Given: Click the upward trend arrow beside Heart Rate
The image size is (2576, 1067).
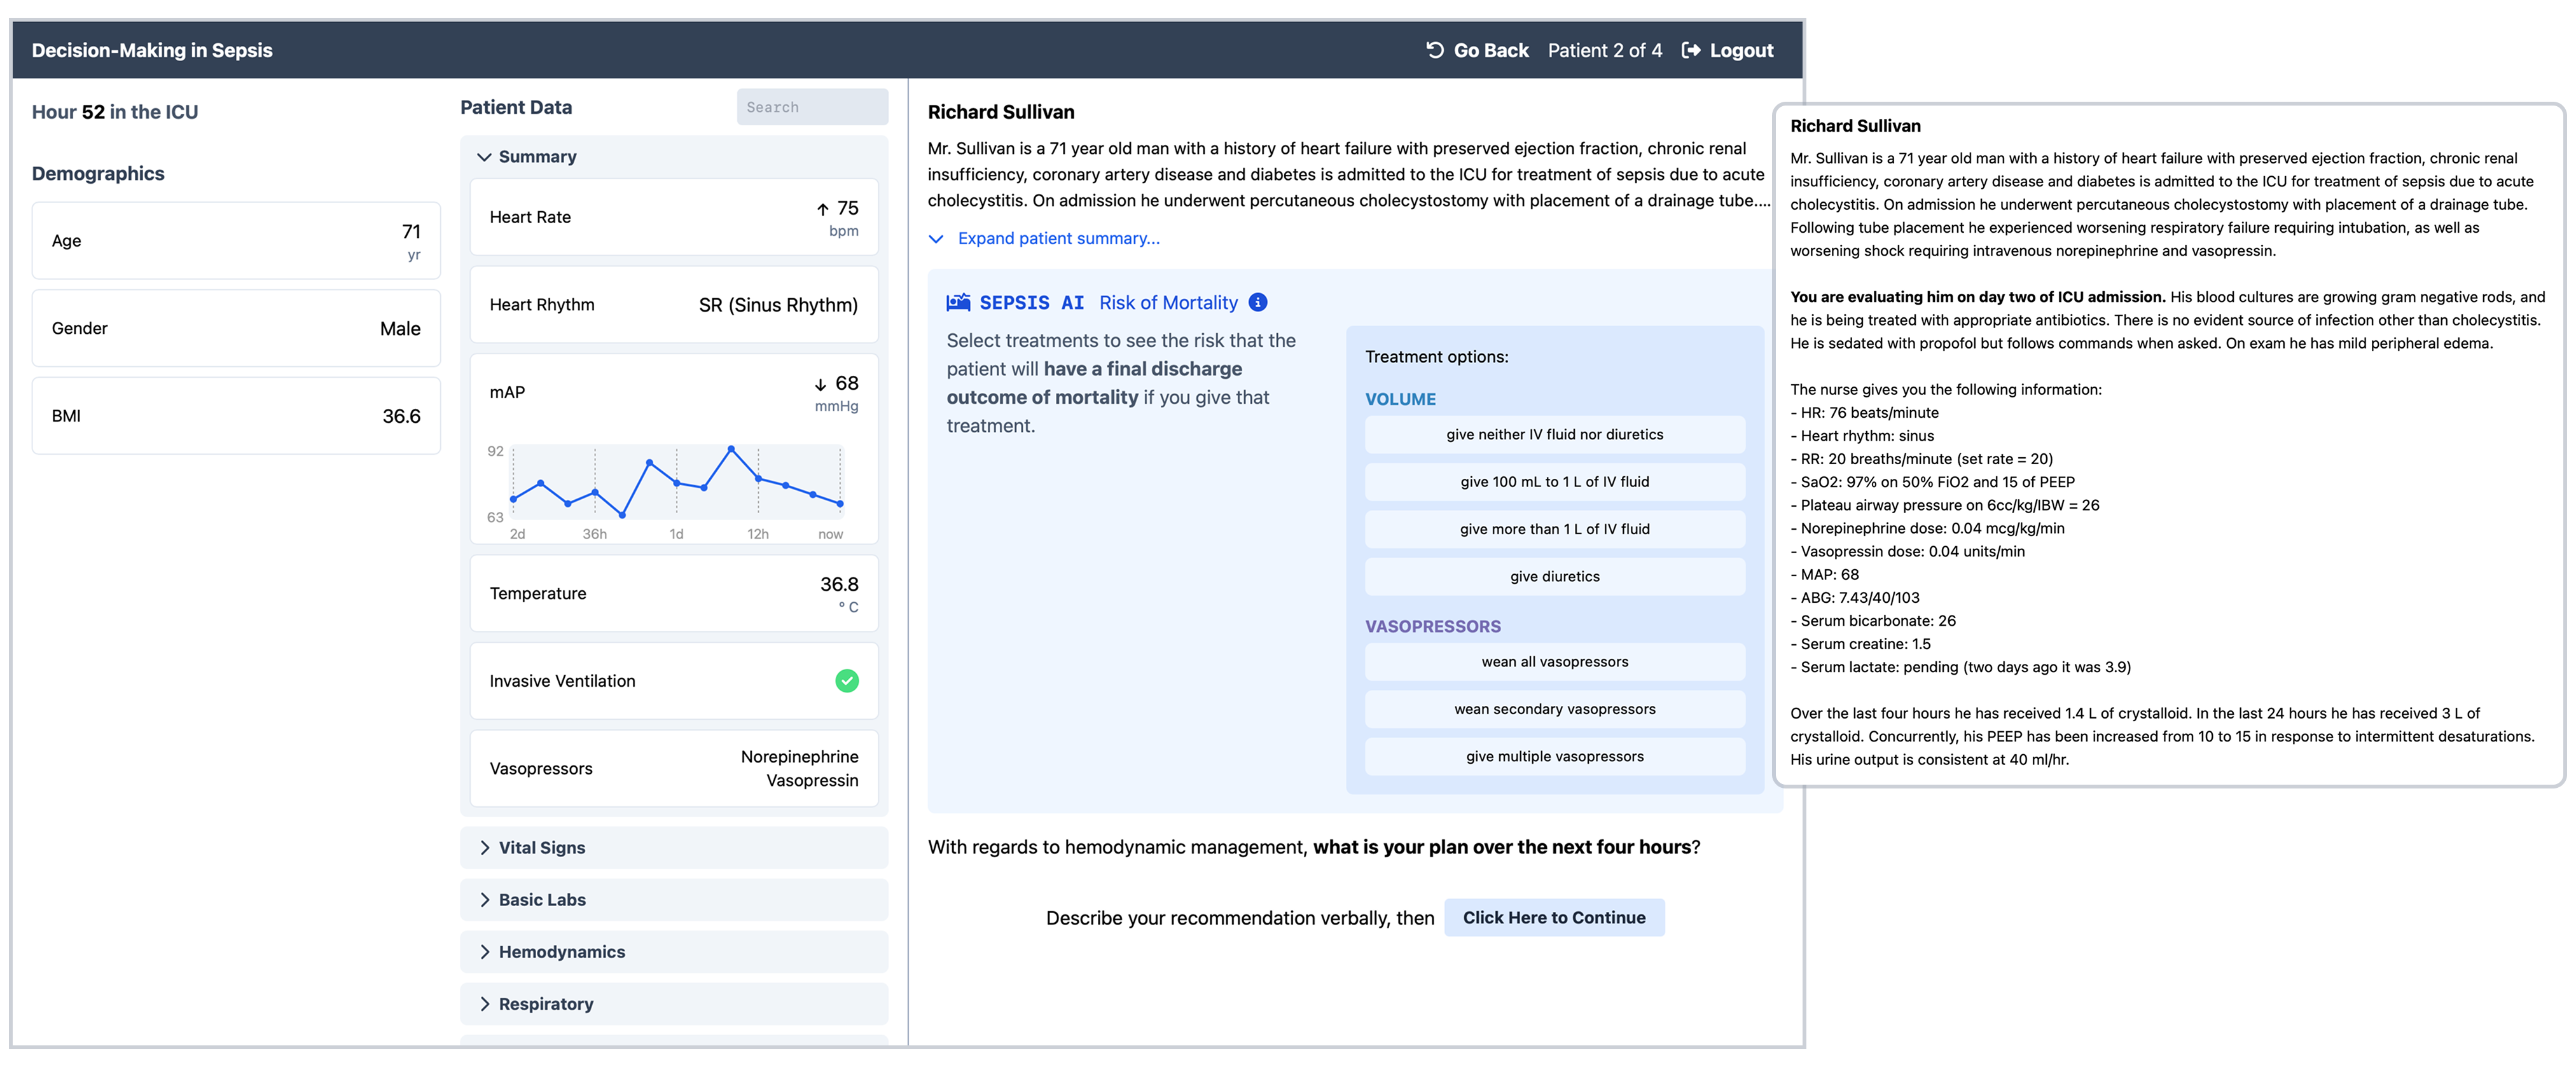Looking at the screenshot, I should tap(823, 209).
